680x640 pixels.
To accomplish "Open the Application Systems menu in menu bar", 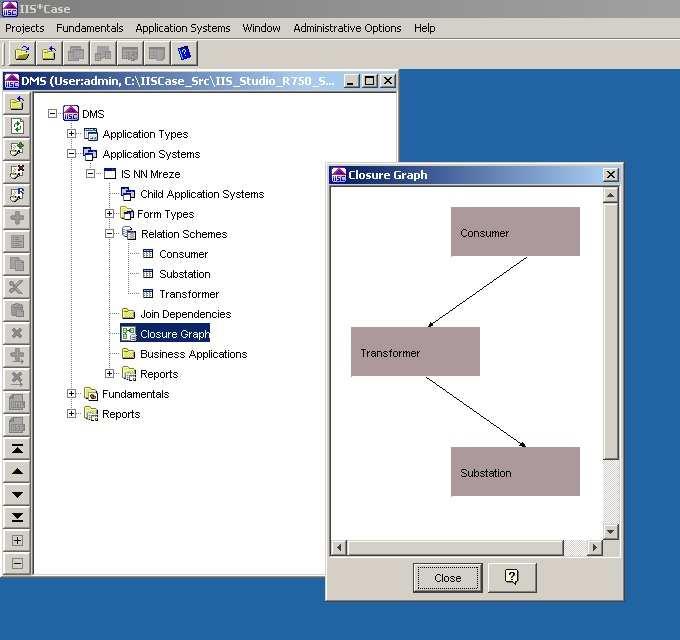I will click(x=183, y=28).
